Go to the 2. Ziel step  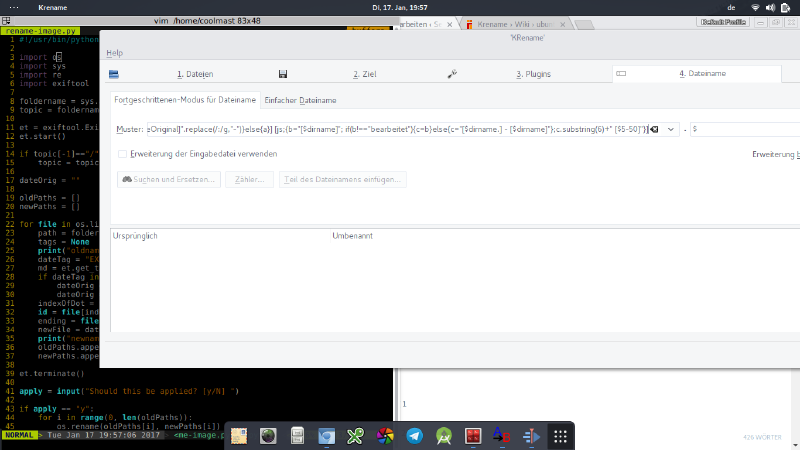tap(364, 74)
